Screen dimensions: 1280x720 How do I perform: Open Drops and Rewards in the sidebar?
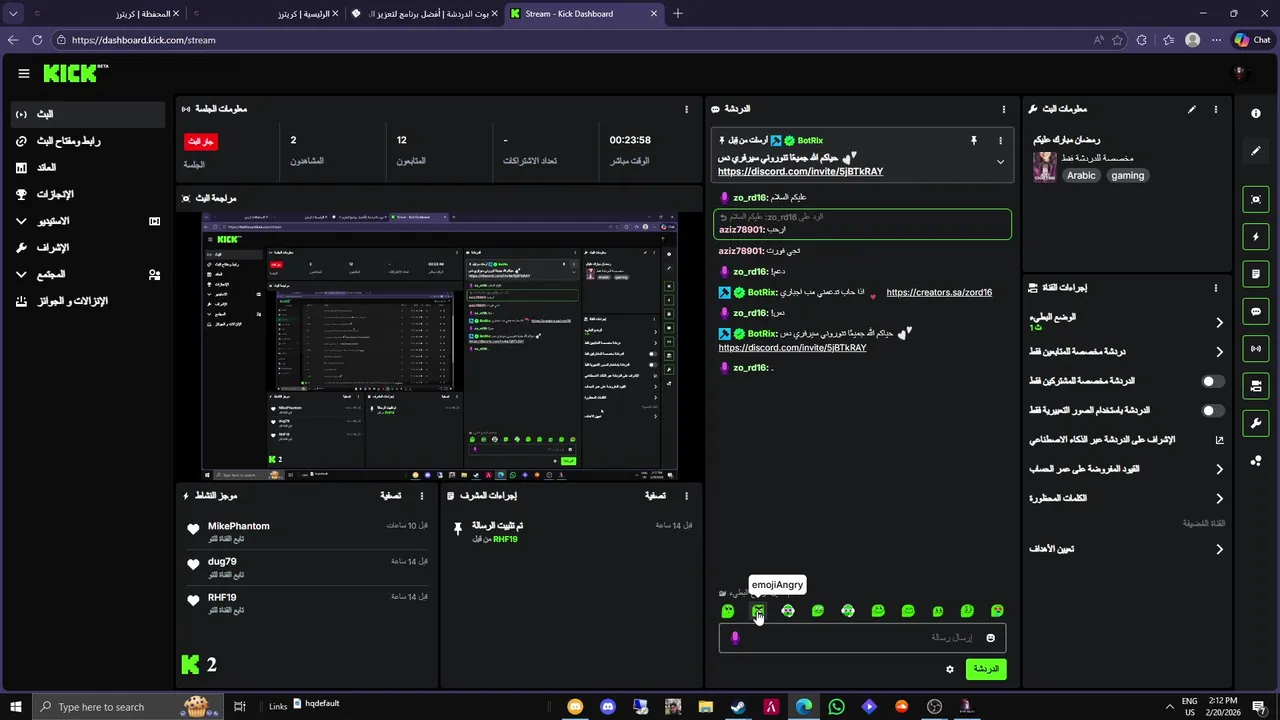(88, 301)
